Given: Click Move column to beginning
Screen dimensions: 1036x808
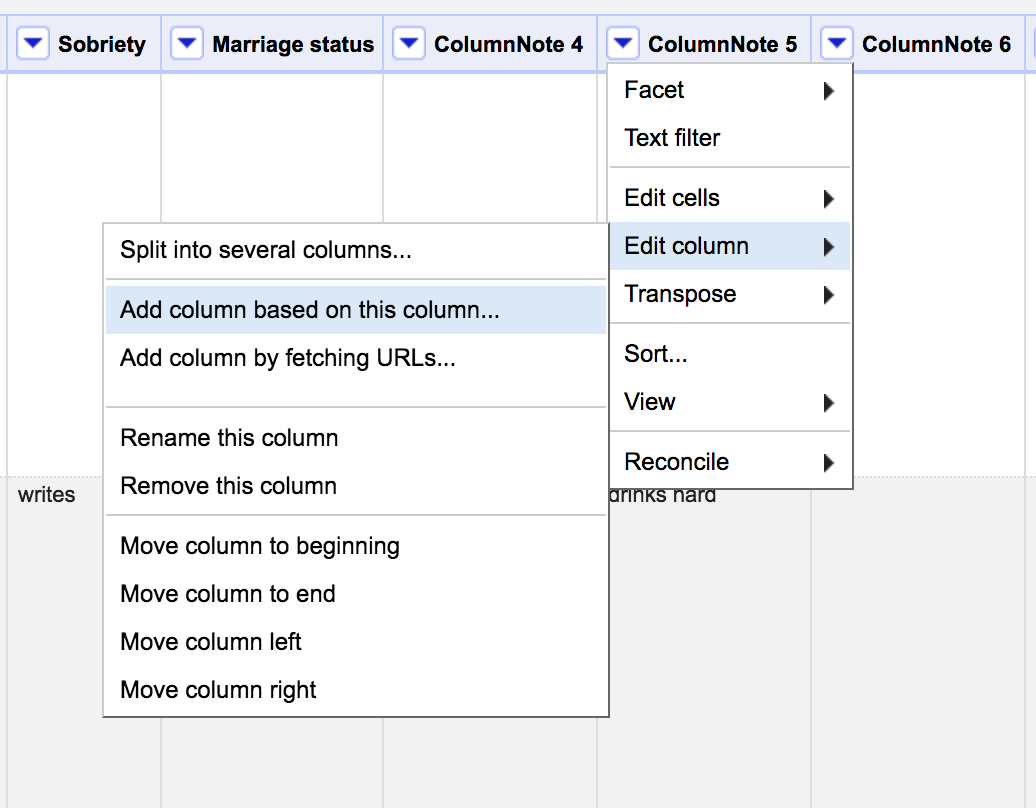Looking at the screenshot, I should point(260,546).
